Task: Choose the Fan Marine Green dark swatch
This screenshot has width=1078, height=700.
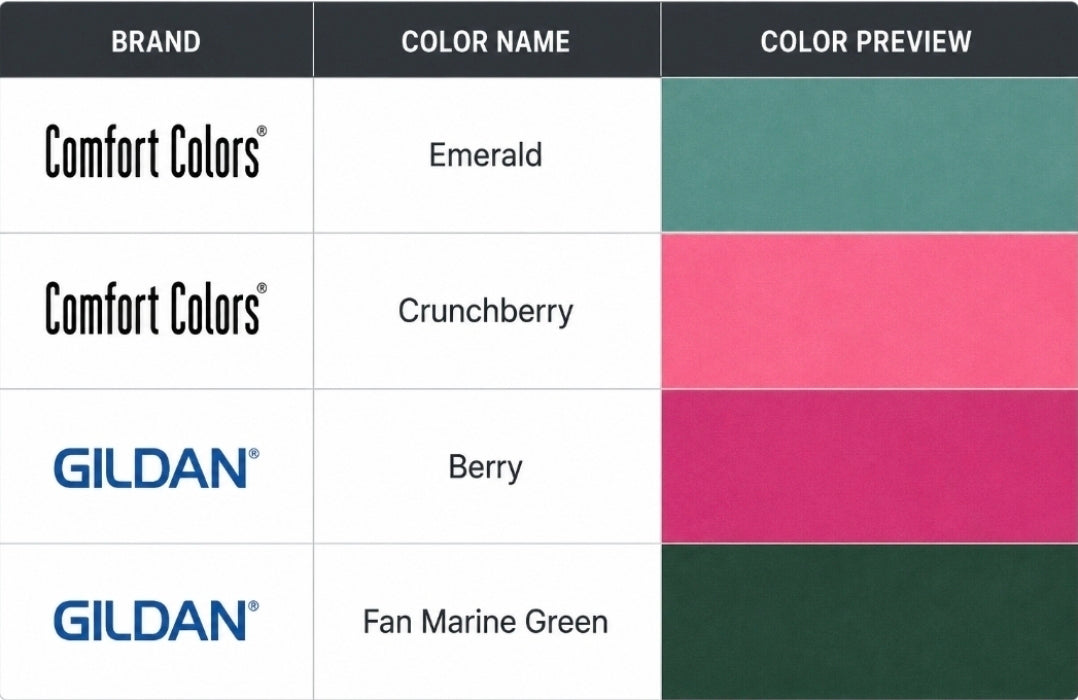Action: coord(870,622)
